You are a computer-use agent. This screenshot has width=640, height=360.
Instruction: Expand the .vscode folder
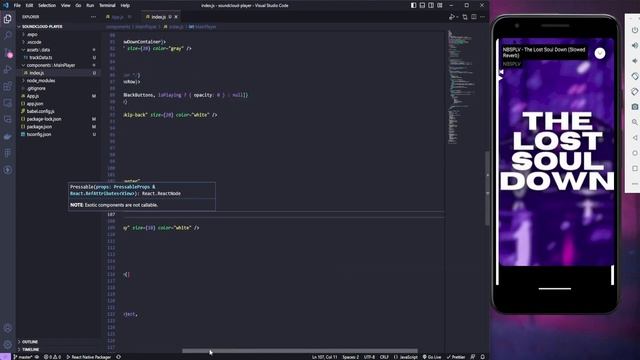point(33,42)
